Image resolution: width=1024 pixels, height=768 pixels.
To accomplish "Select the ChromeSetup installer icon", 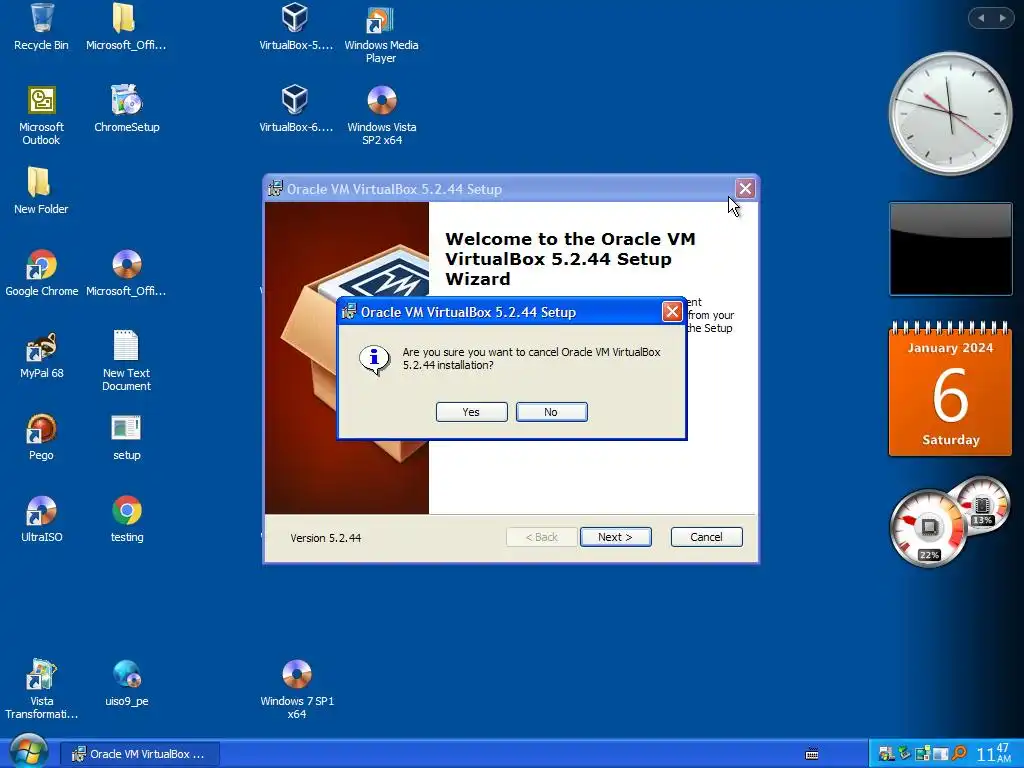I will pos(127,110).
